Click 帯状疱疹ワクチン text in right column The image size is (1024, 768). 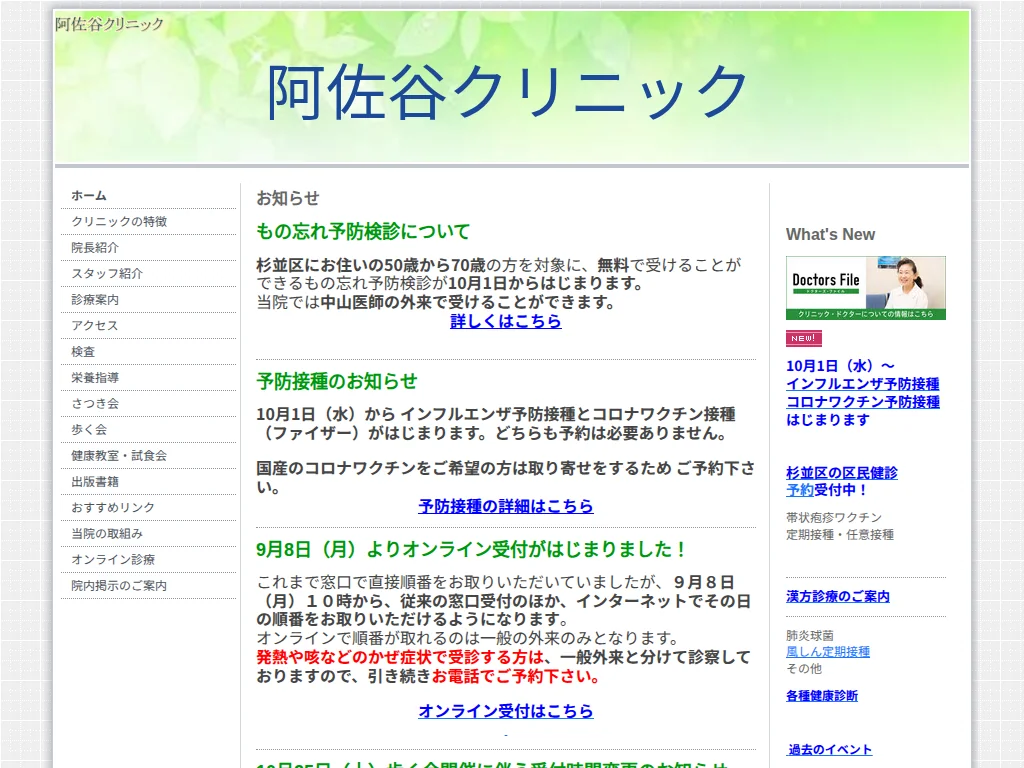tap(833, 518)
